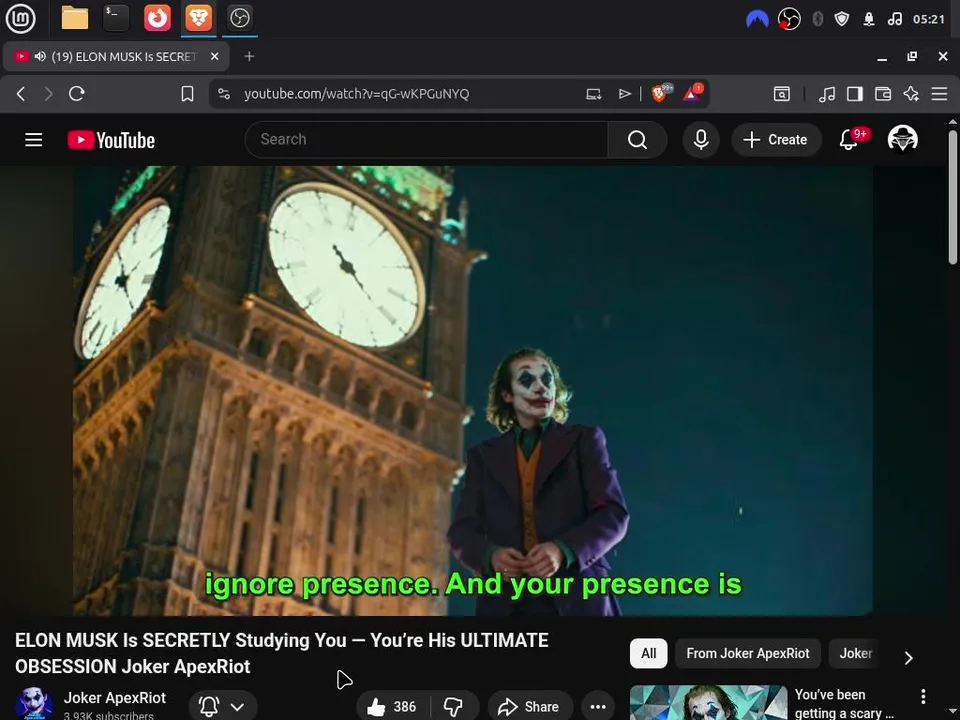Click the video title ELON MUSK Is SECRETLY
Screen dimensions: 960x720
[x=282, y=653]
